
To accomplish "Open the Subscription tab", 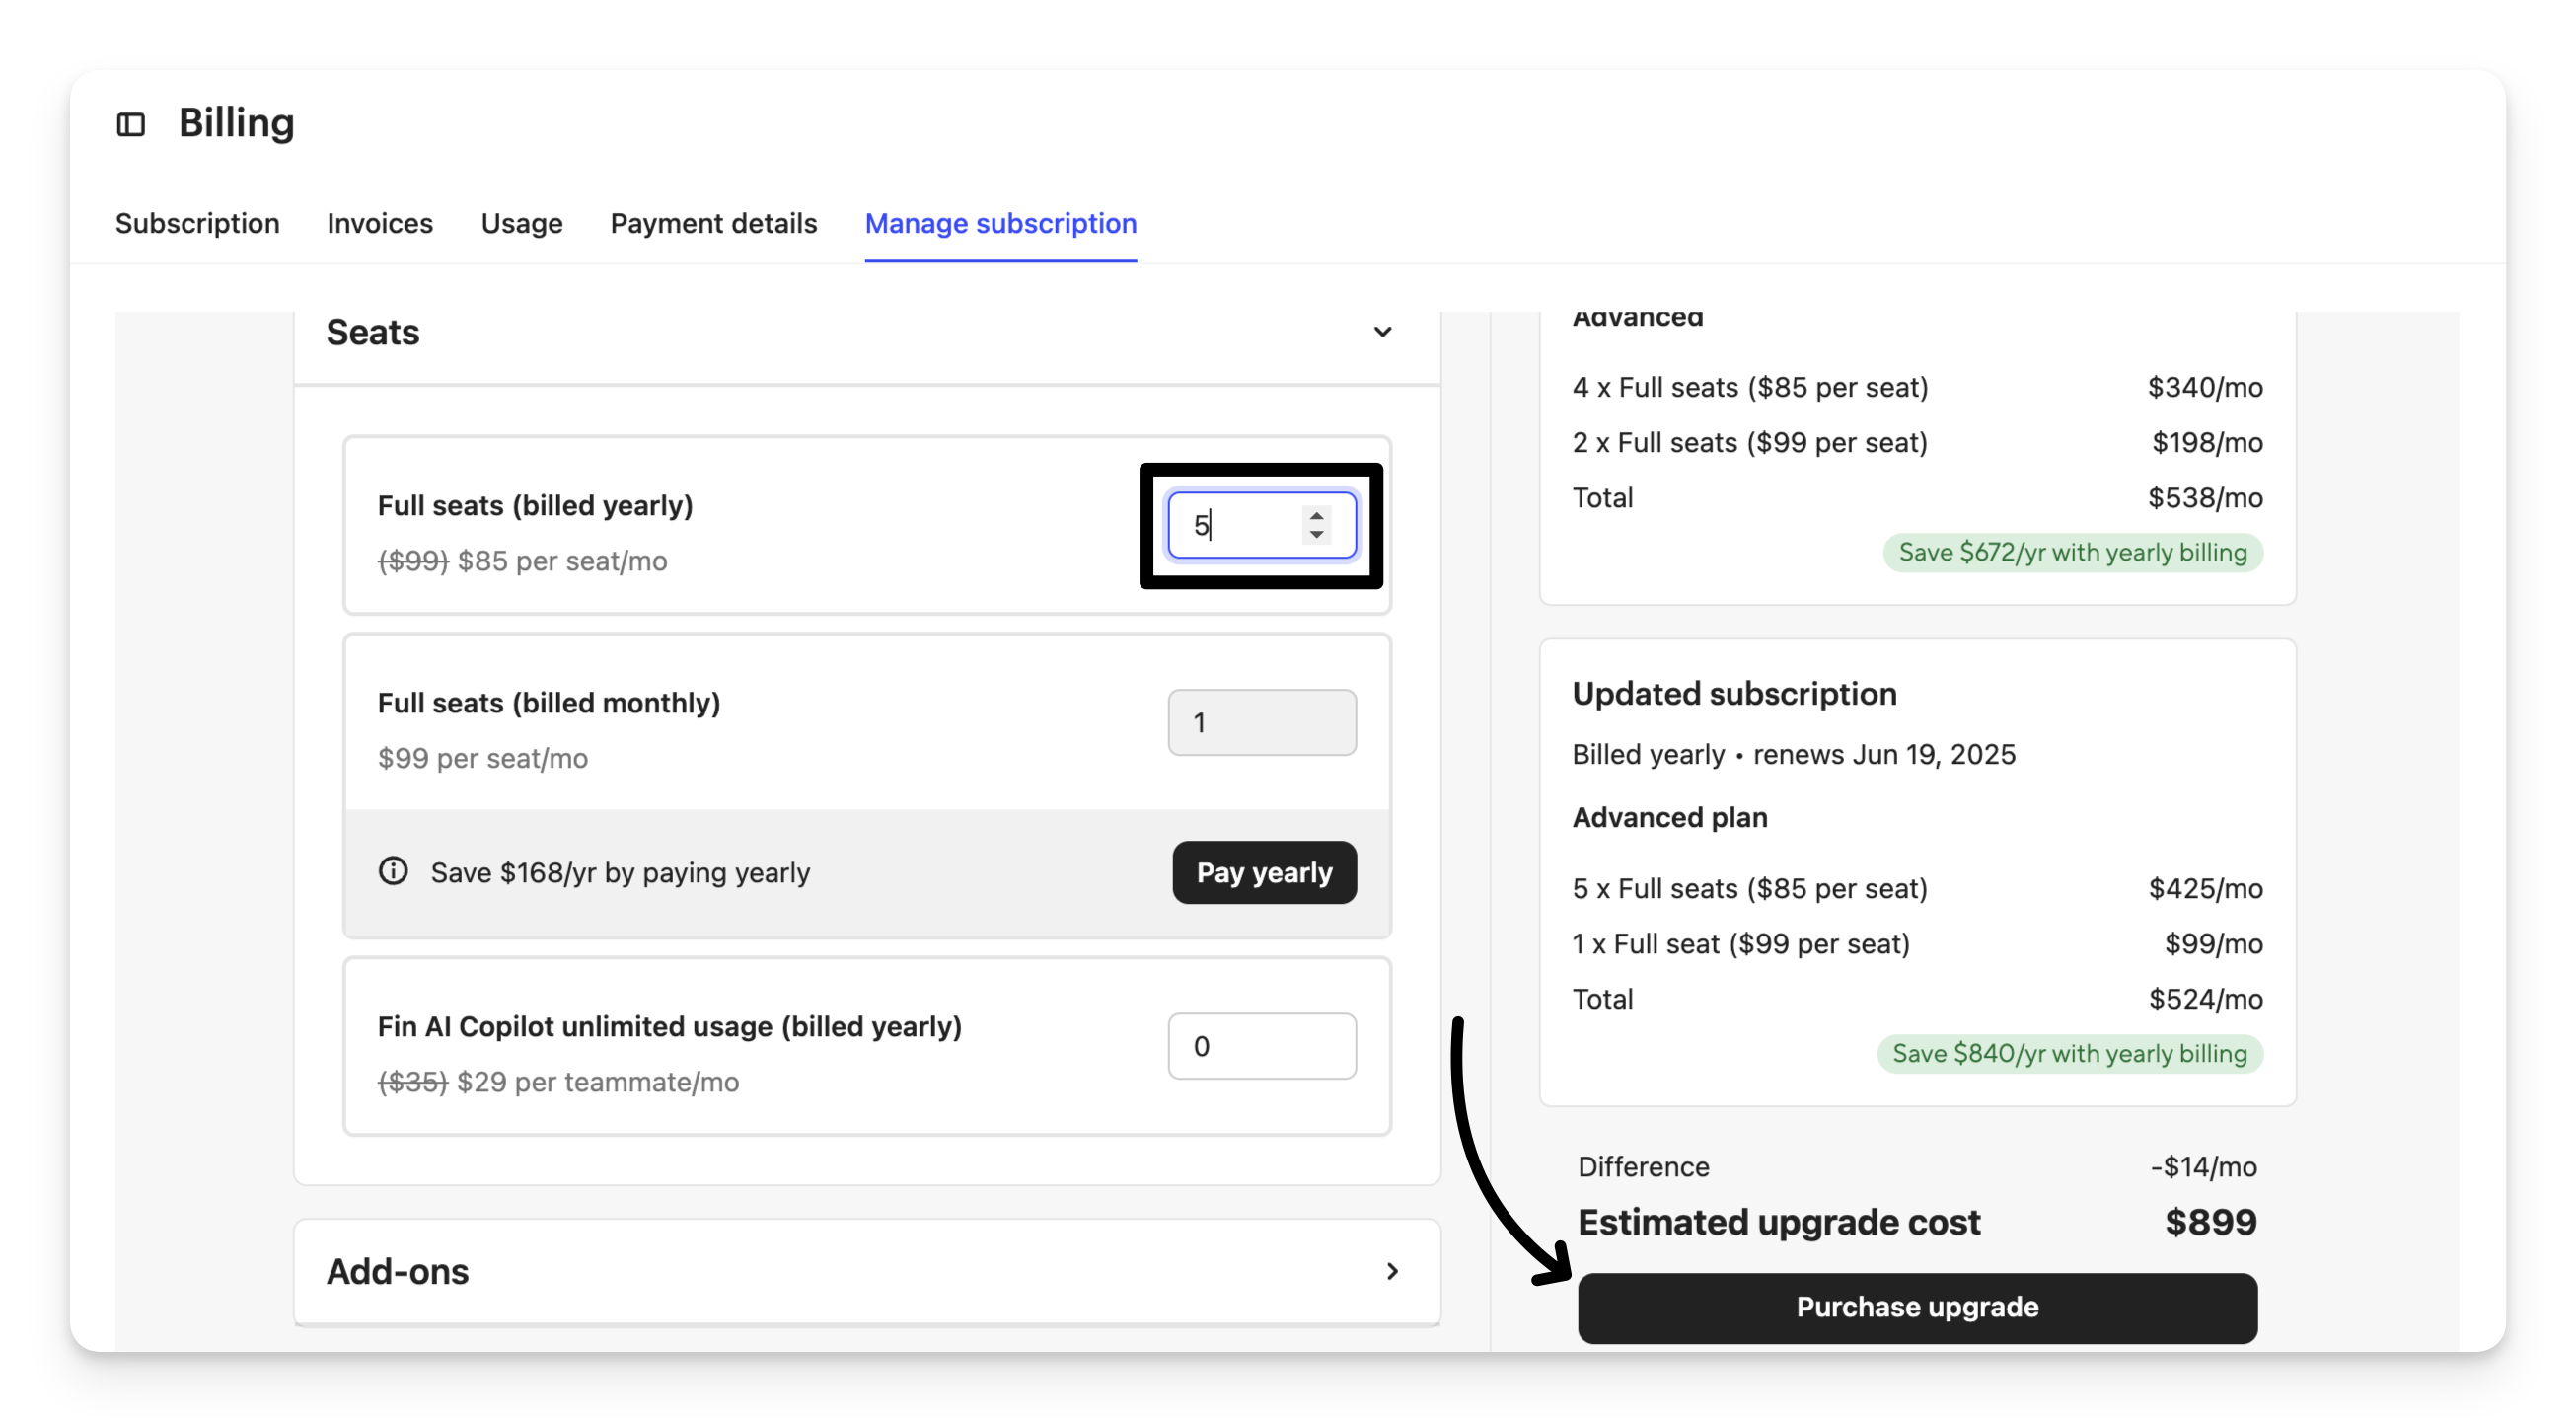I will (197, 223).
